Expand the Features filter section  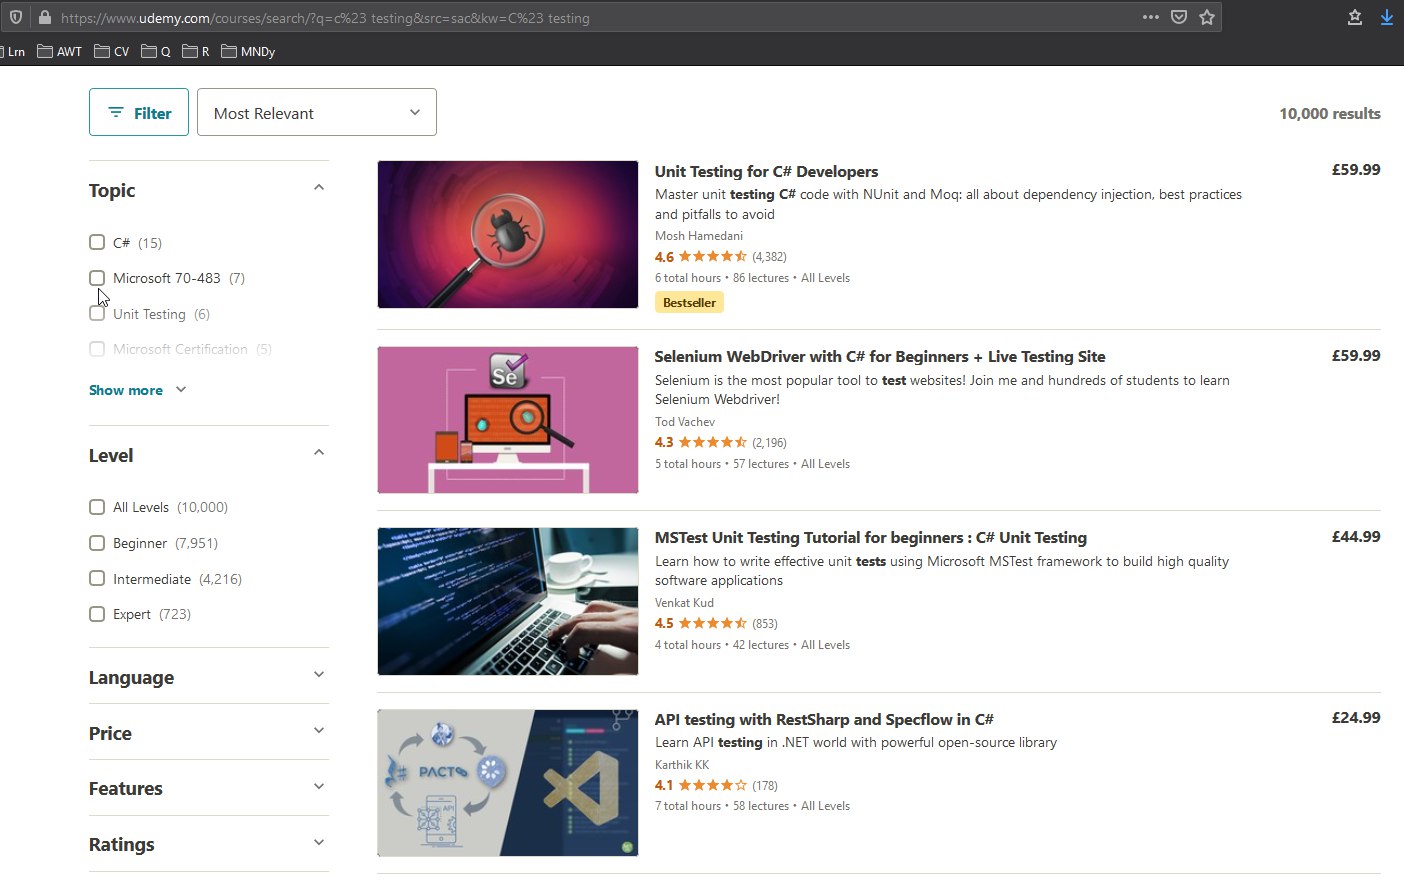click(208, 788)
